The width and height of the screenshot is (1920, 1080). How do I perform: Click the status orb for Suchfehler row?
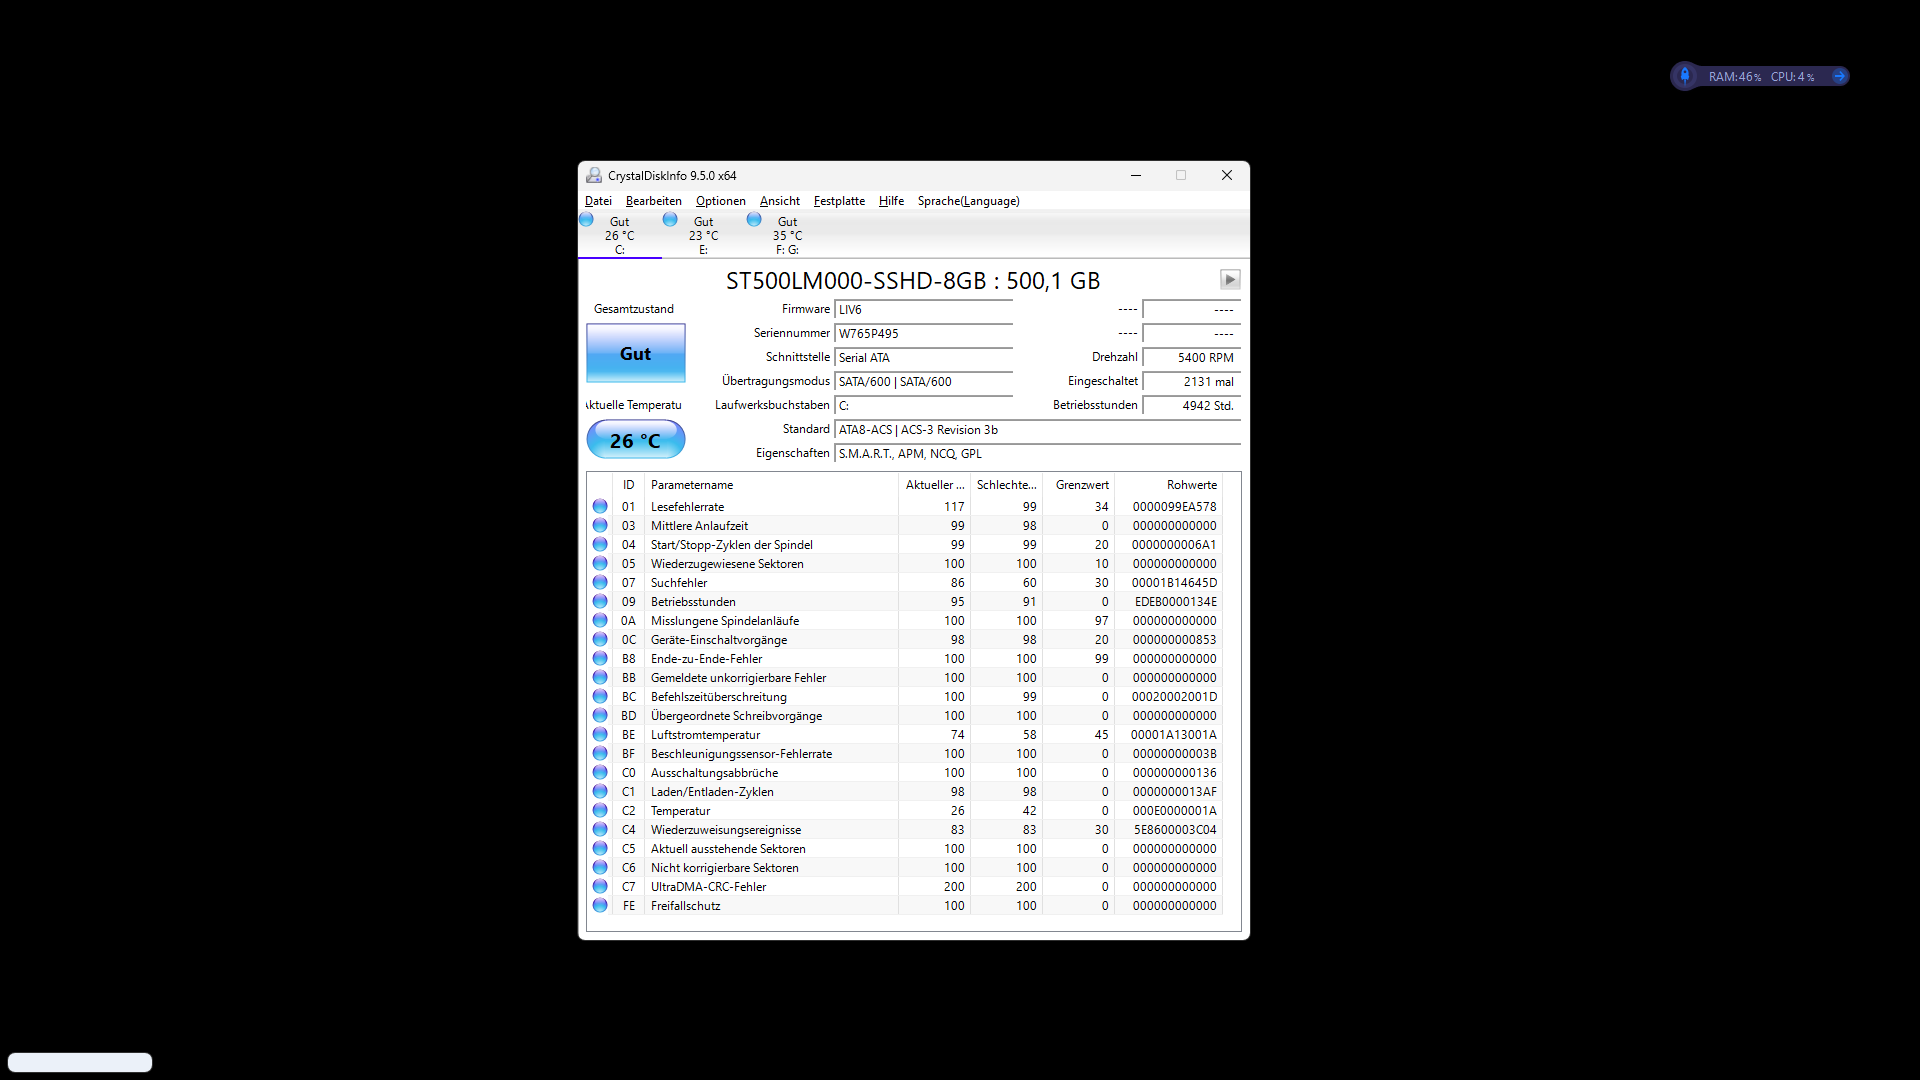point(600,583)
